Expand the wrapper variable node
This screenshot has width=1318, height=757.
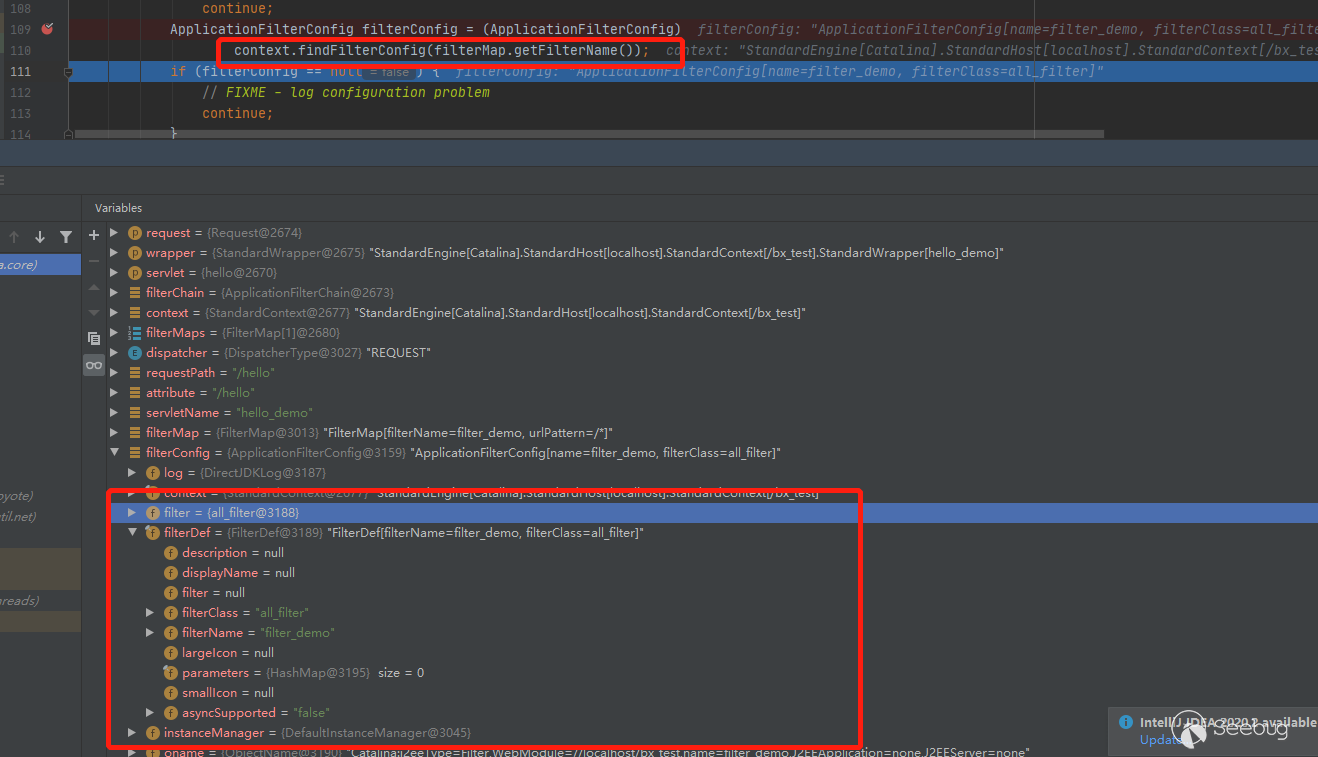click(115, 253)
